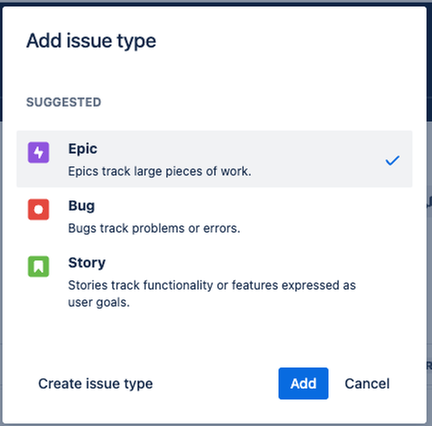432x426 pixels.
Task: Select the Epic issue type title
Action: pyautogui.click(x=83, y=149)
